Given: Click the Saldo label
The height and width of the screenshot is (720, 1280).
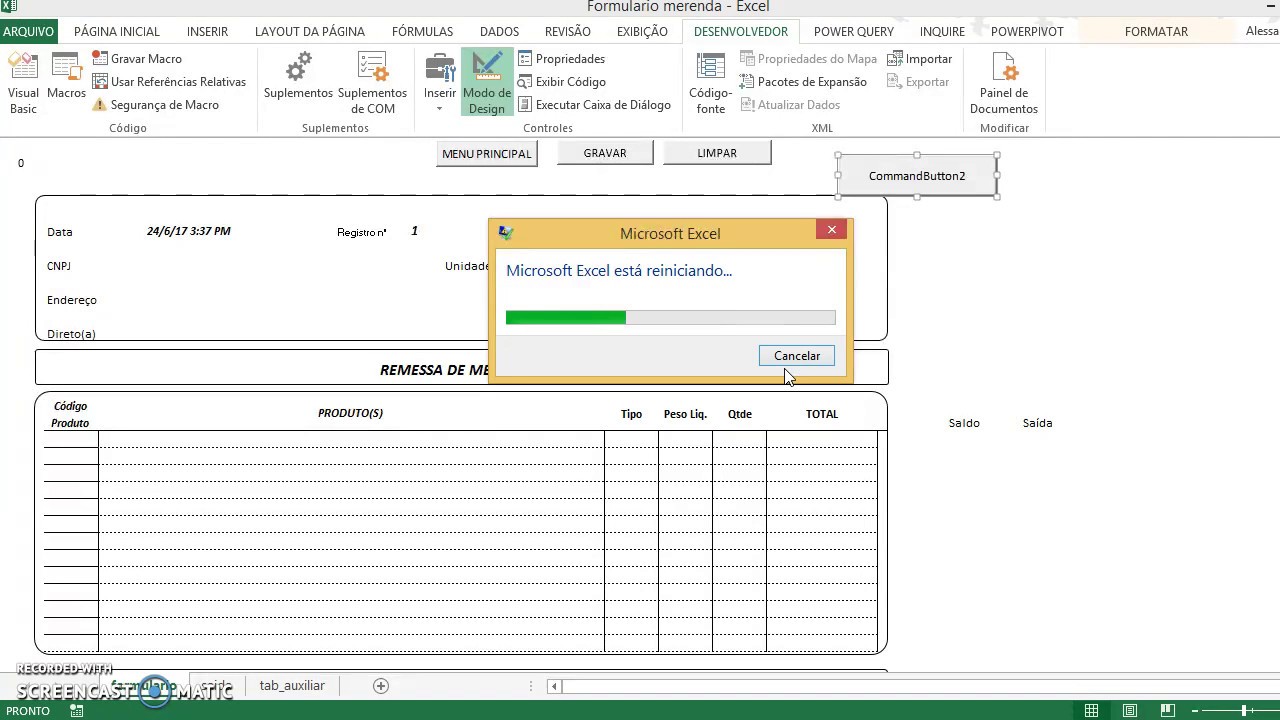Looking at the screenshot, I should (964, 423).
